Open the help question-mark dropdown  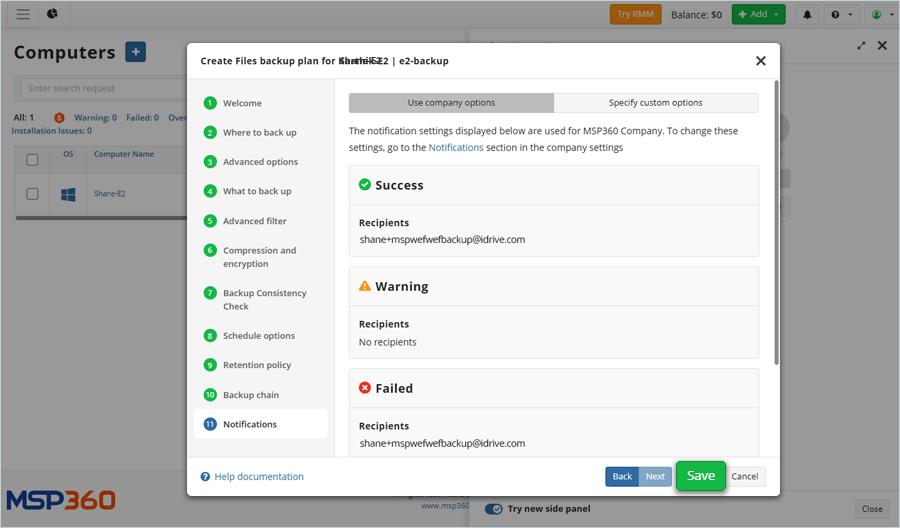click(842, 14)
